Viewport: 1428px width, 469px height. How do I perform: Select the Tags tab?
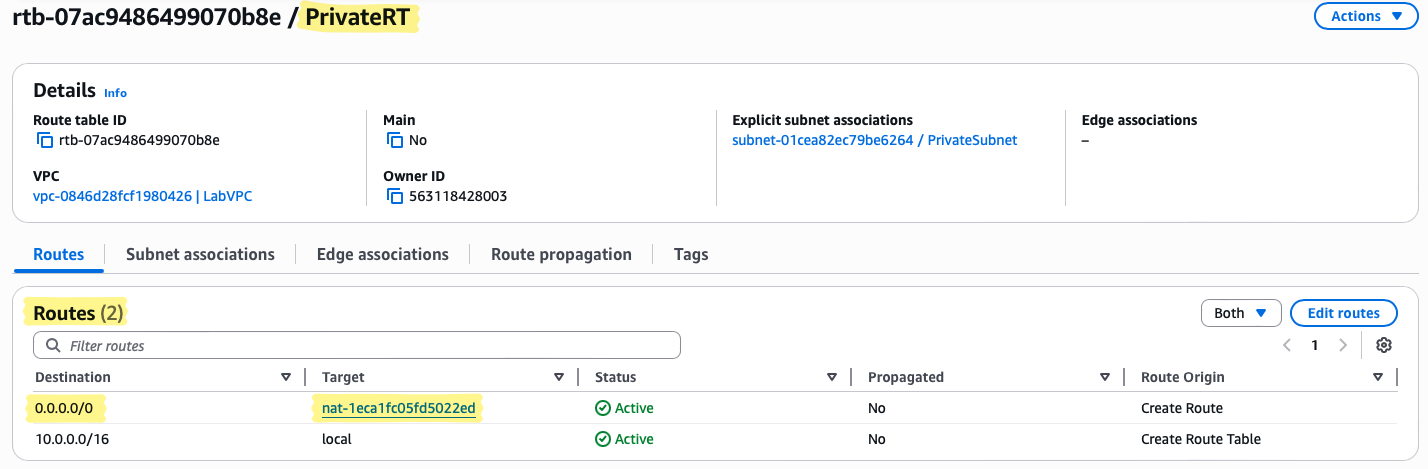click(x=691, y=254)
